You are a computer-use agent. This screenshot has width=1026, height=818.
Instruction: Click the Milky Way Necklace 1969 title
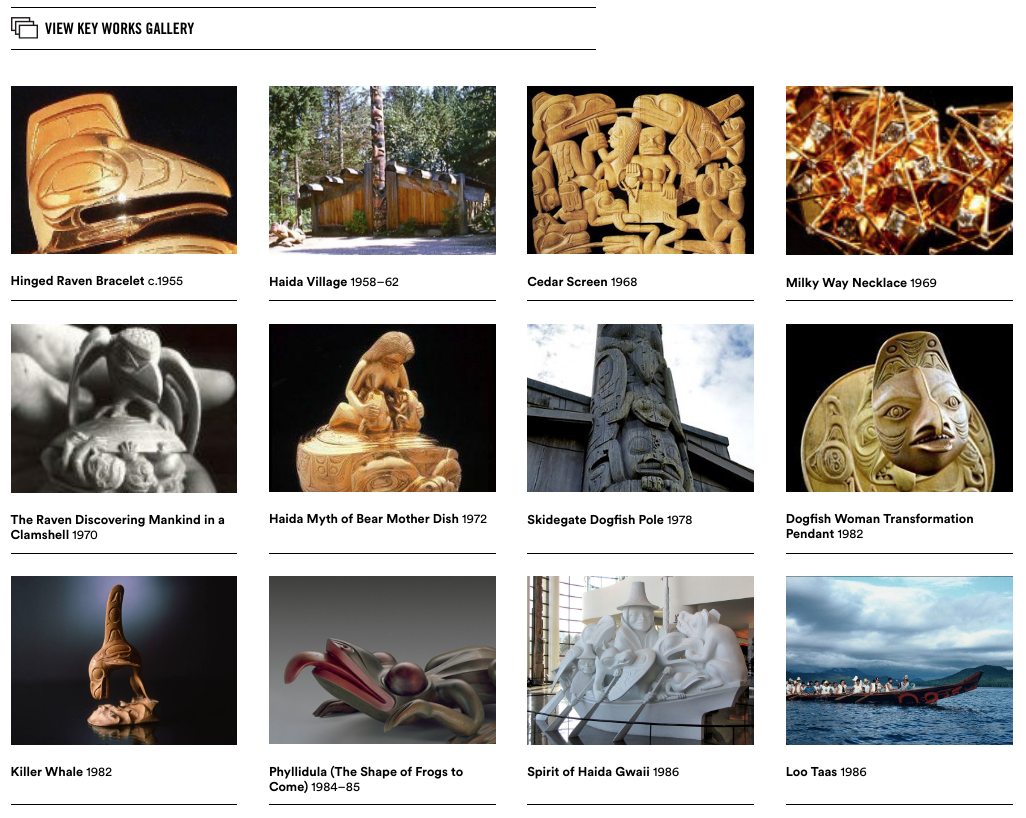coord(861,283)
